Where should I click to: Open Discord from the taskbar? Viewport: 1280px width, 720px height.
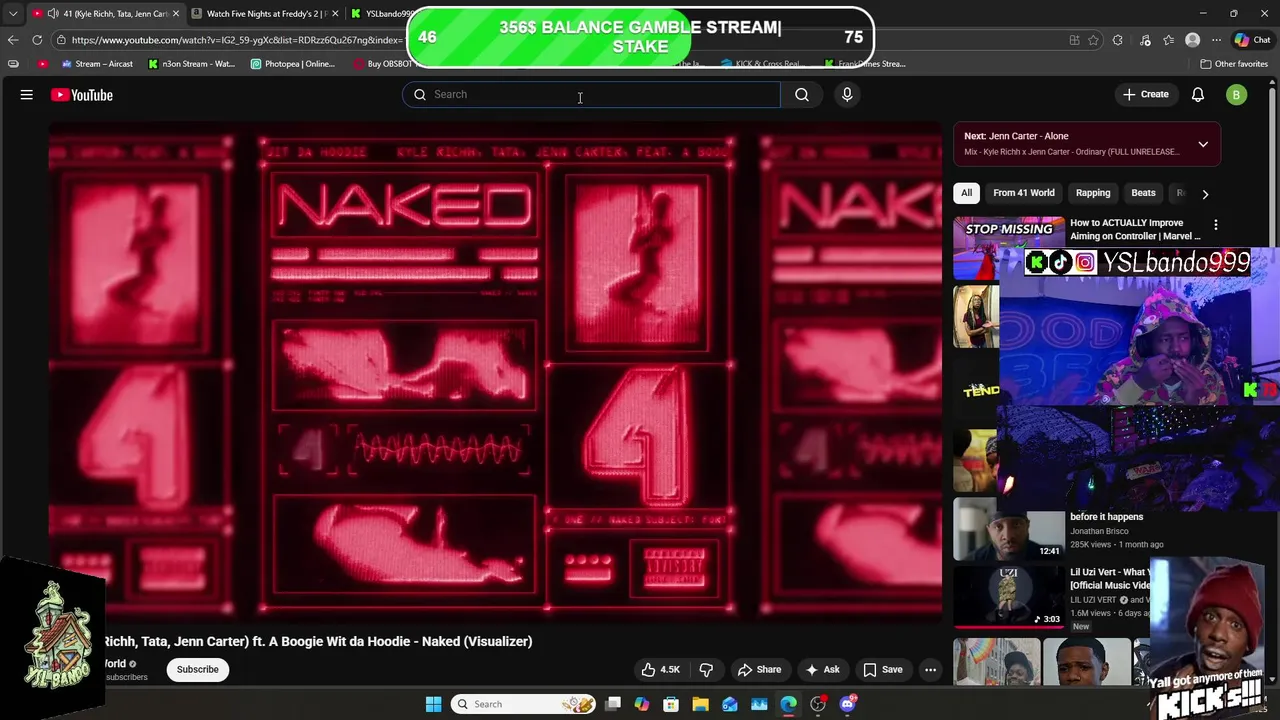pyautogui.click(x=847, y=704)
